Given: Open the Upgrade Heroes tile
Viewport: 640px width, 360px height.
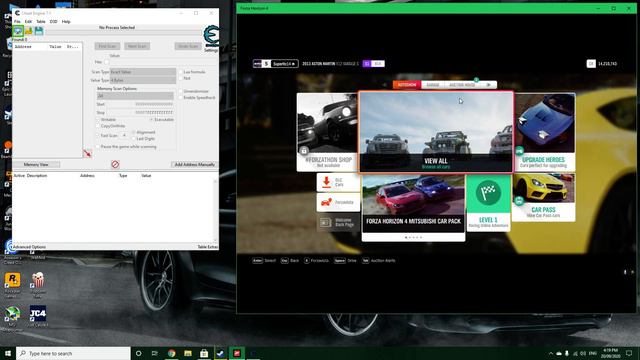Looking at the screenshot, I should (x=544, y=132).
